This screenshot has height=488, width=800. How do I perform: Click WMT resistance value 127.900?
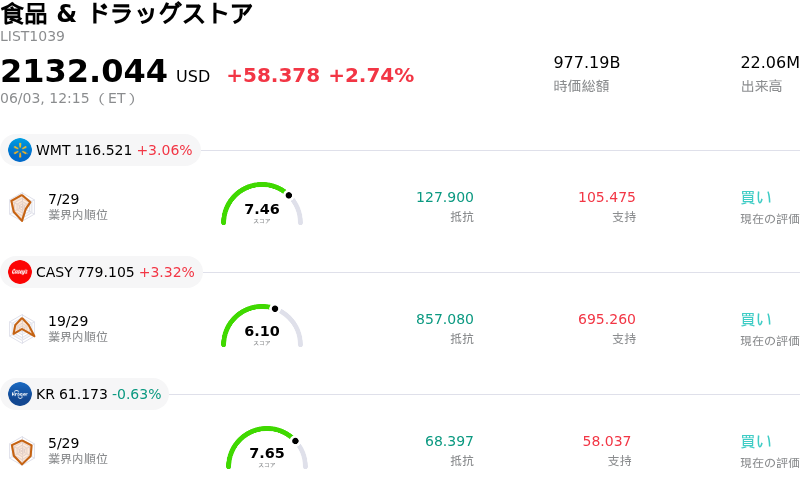coord(445,197)
